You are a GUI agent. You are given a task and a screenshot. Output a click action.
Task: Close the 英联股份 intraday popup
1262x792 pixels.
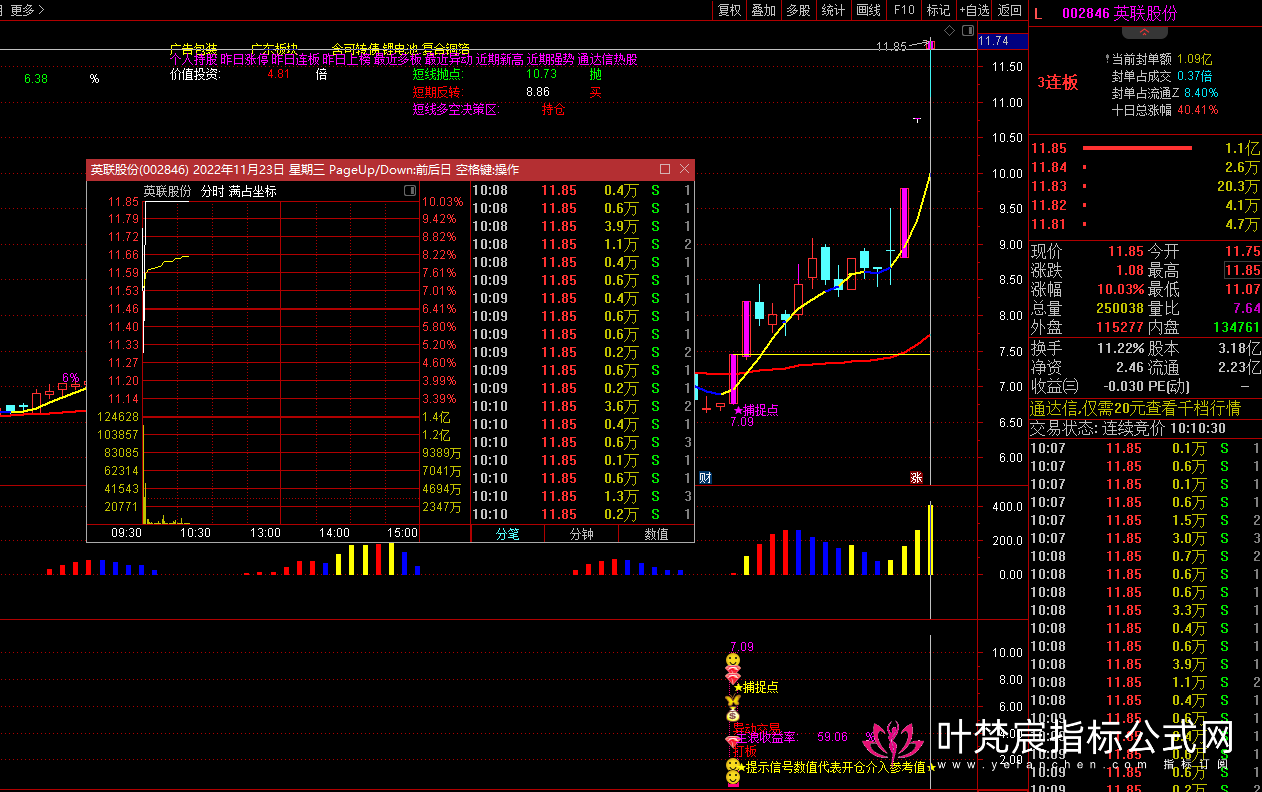point(684,169)
